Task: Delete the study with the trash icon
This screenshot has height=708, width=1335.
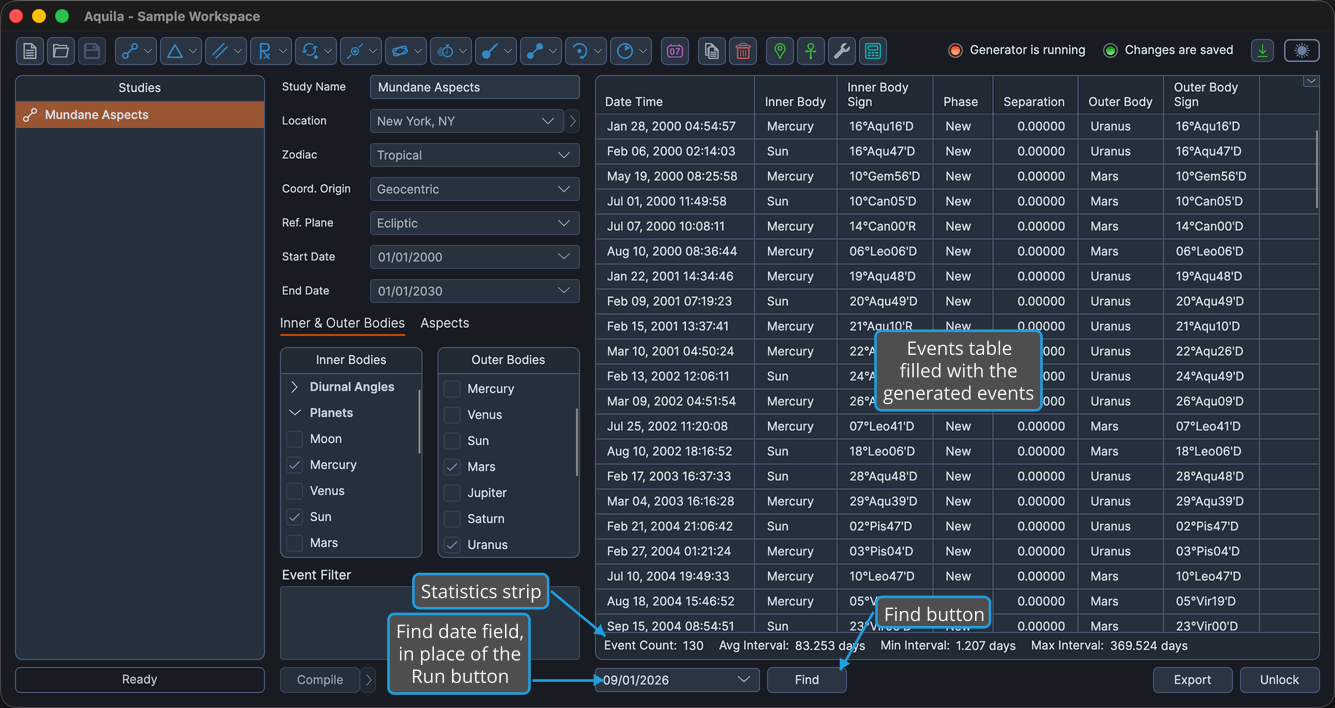Action: pyautogui.click(x=743, y=51)
